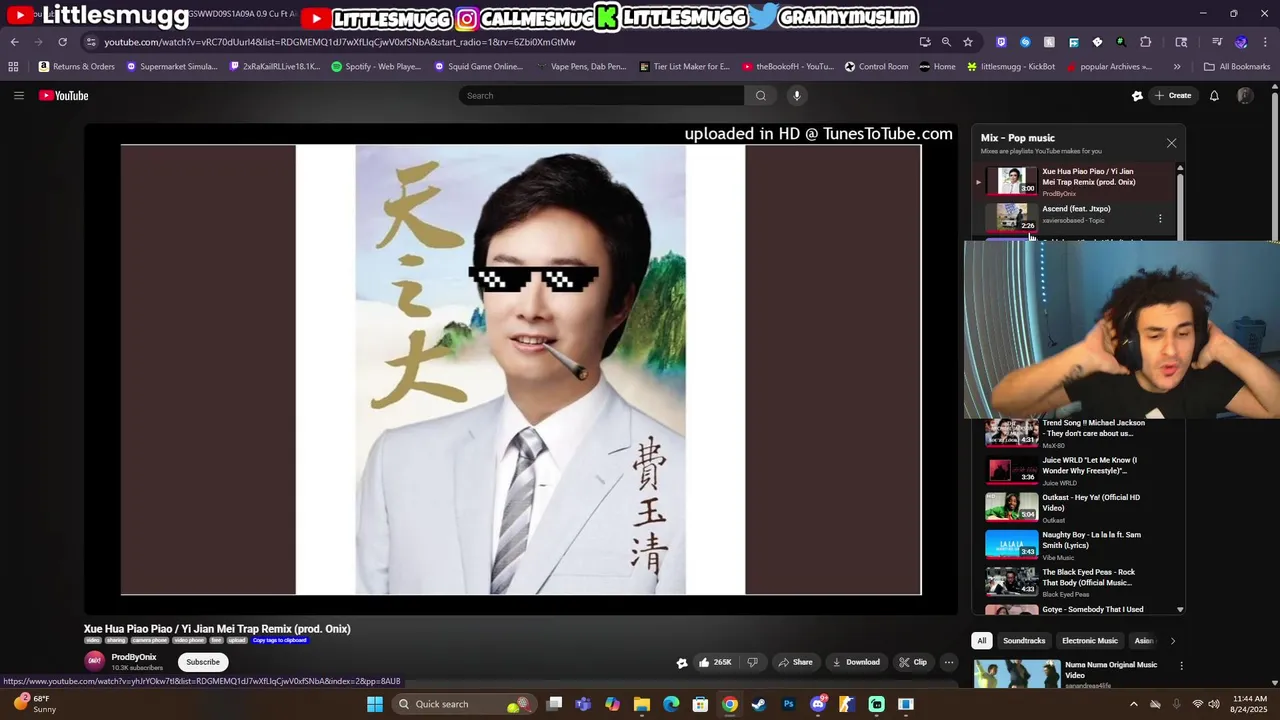Open the littlesmugg - KickBot bookmark
The width and height of the screenshot is (1280, 720).
click(x=1010, y=67)
